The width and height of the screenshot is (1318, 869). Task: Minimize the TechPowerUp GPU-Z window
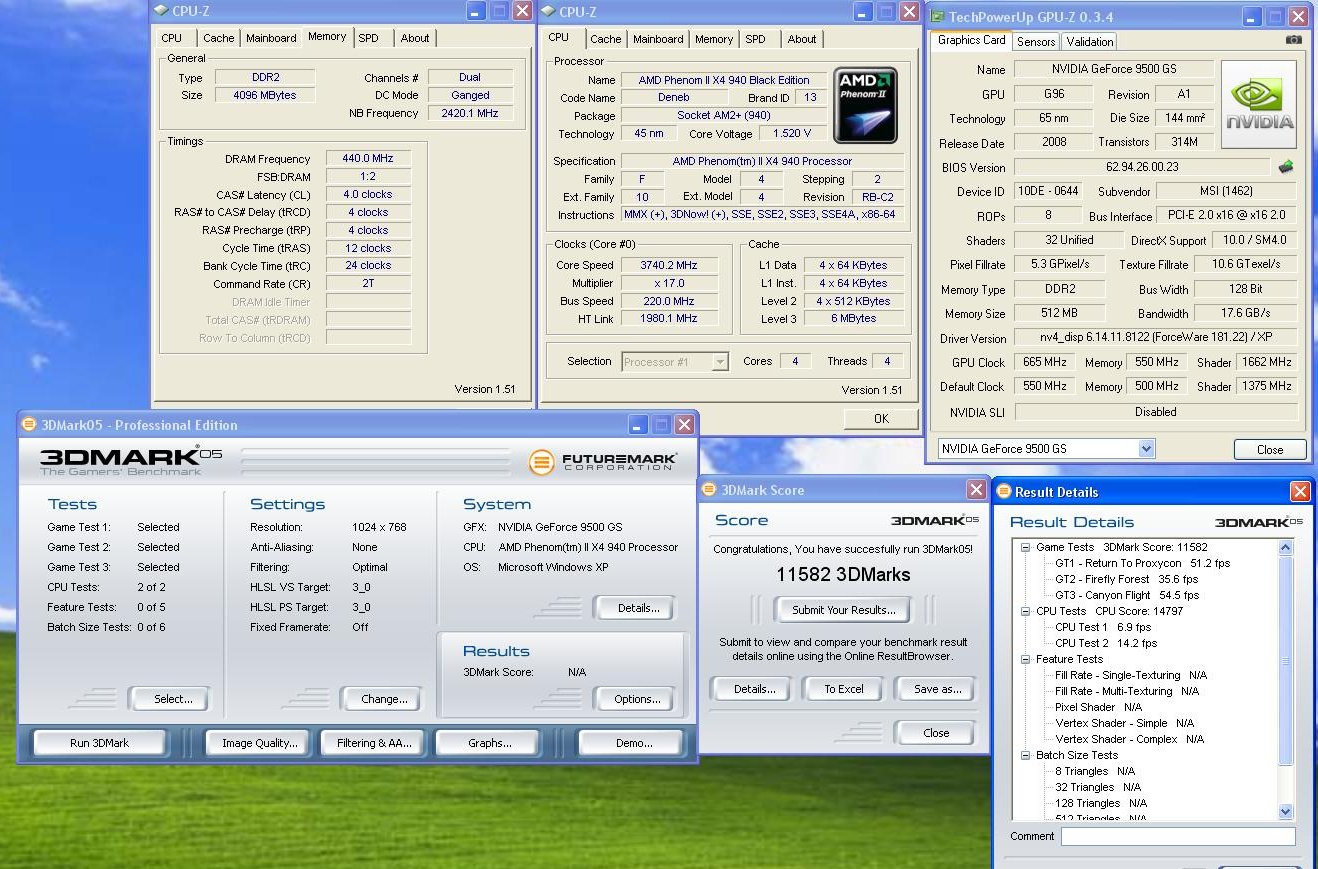click(x=1252, y=17)
